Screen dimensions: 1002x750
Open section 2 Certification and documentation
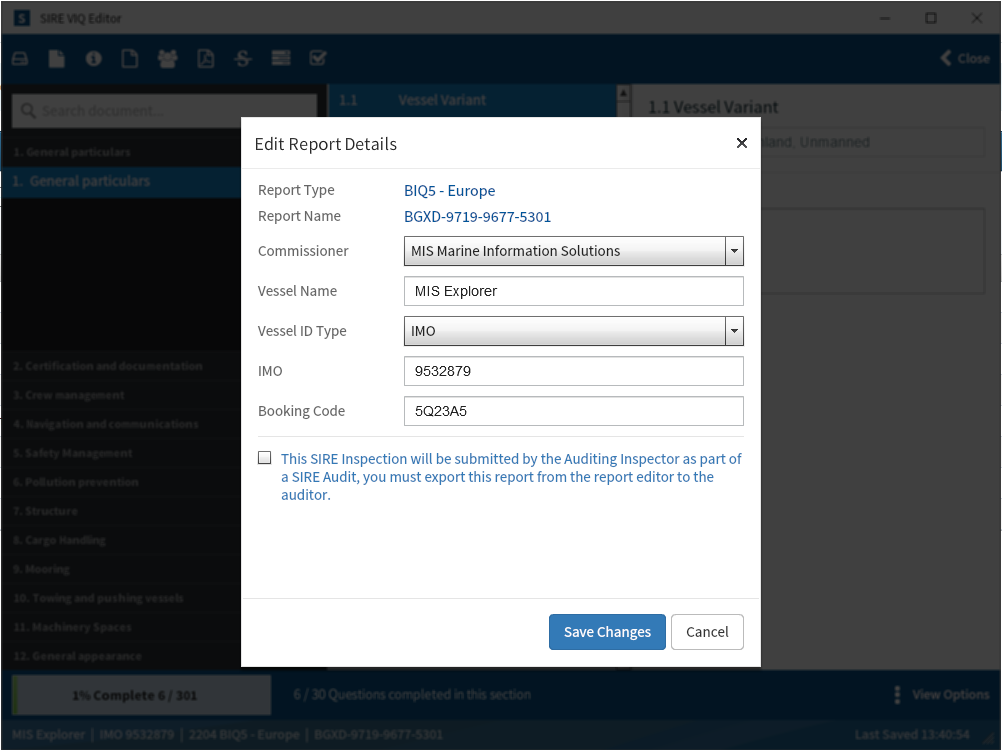(x=121, y=366)
